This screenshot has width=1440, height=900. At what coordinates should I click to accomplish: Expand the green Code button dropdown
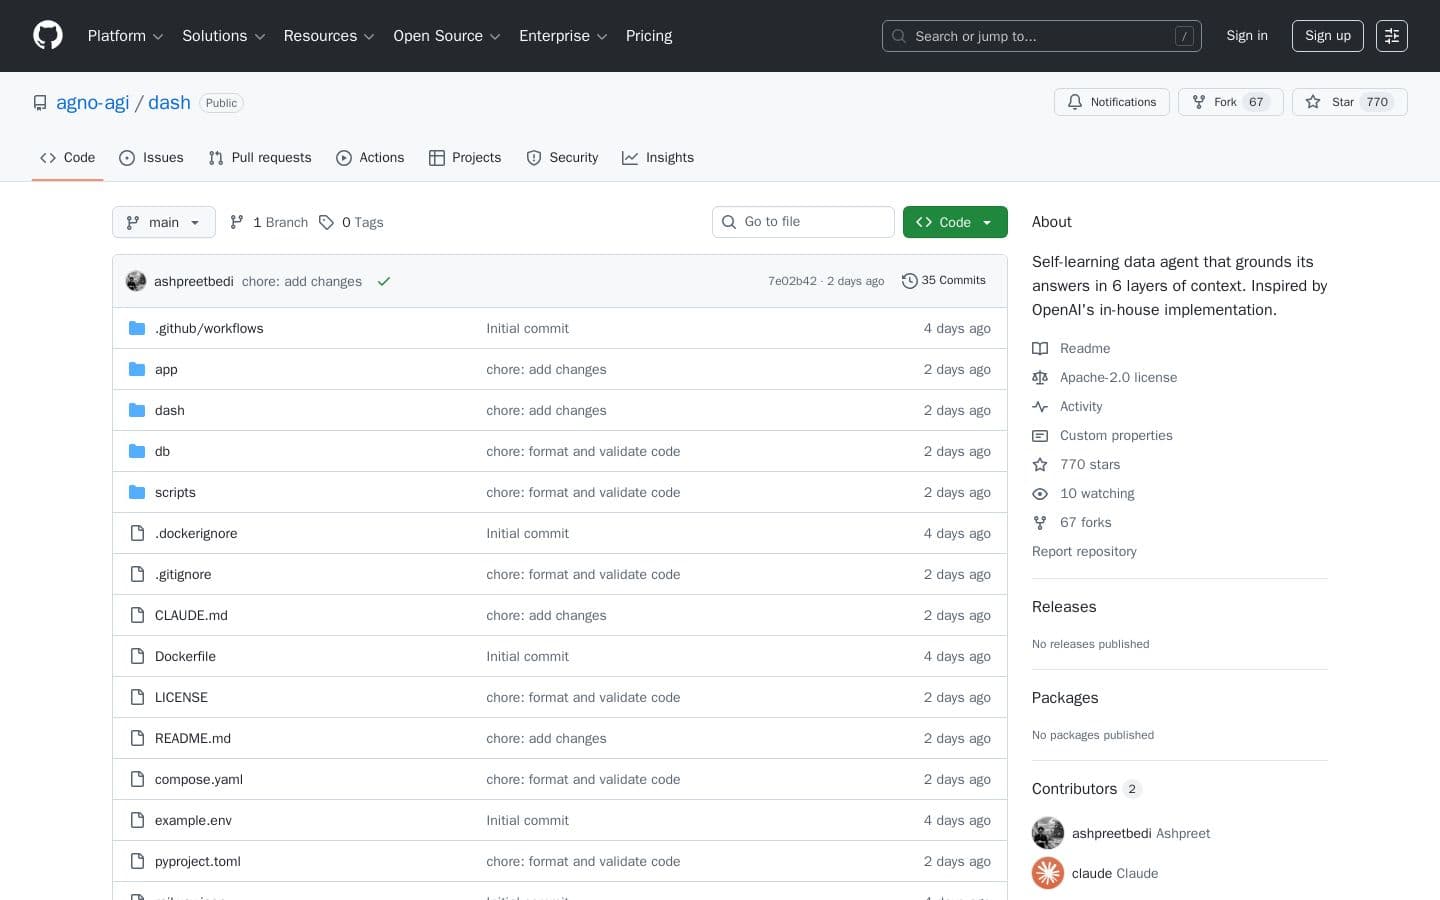984,222
